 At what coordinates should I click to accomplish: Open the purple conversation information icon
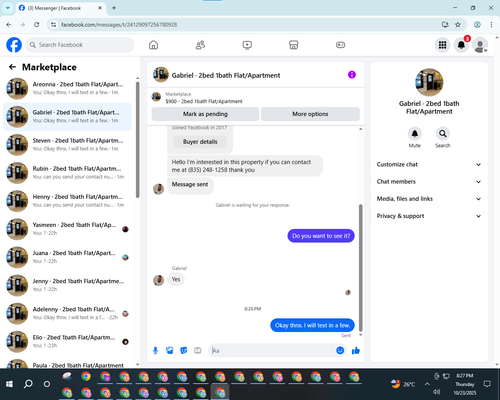pos(352,75)
